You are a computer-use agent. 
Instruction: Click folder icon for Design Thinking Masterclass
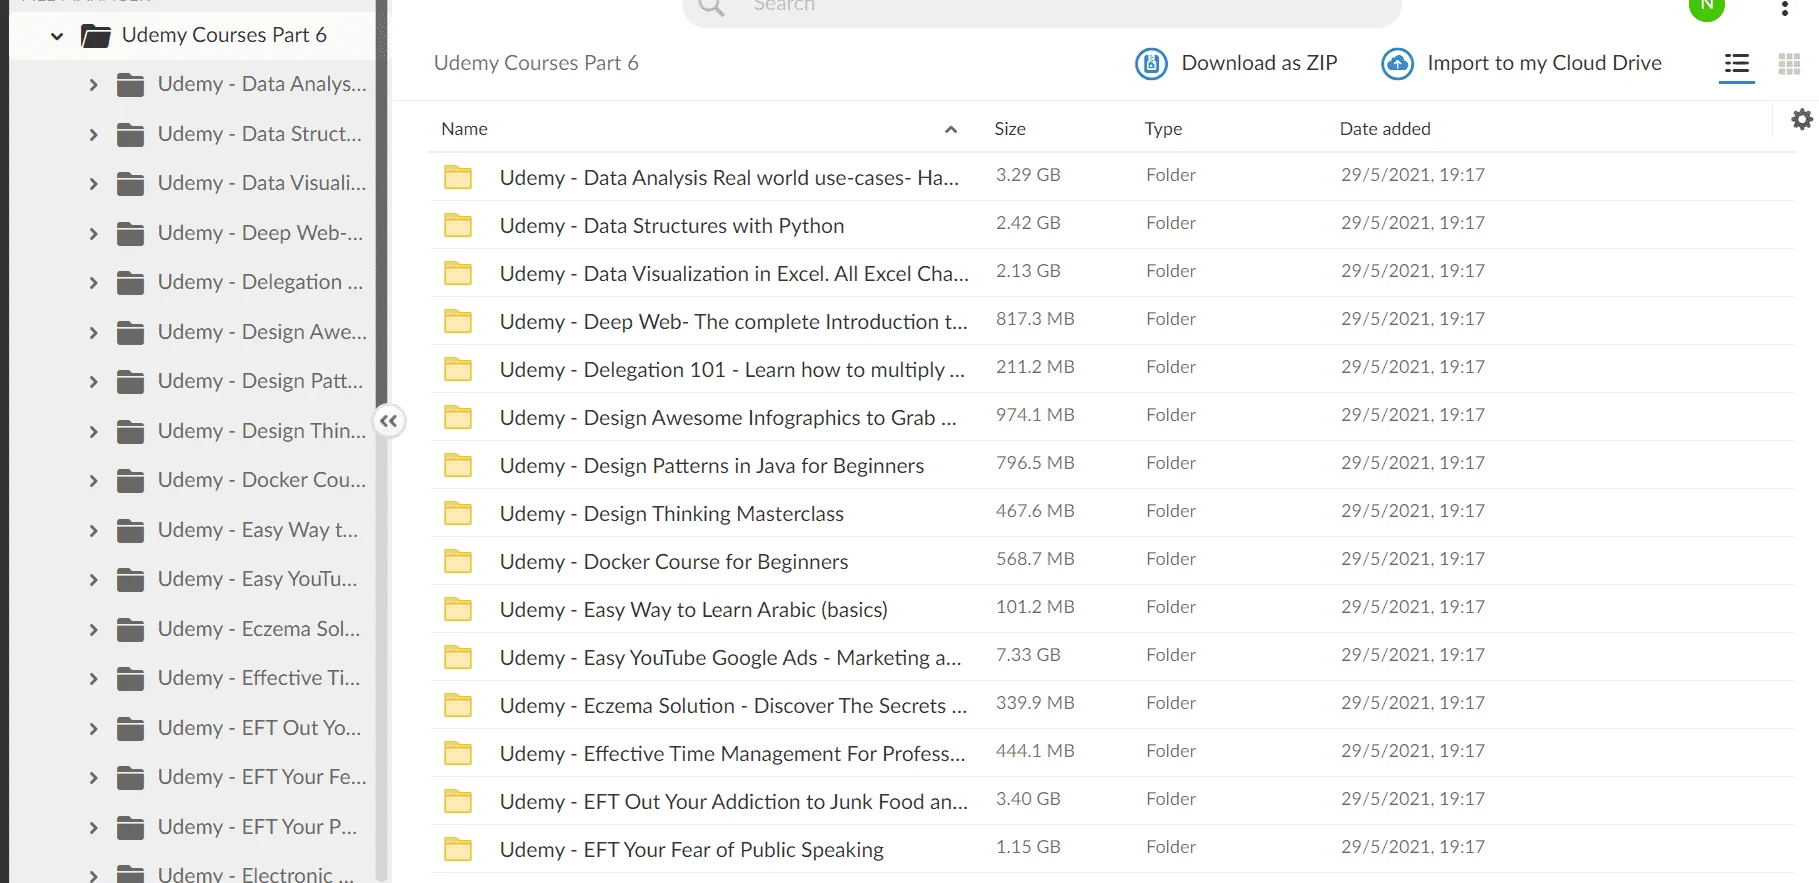point(458,513)
